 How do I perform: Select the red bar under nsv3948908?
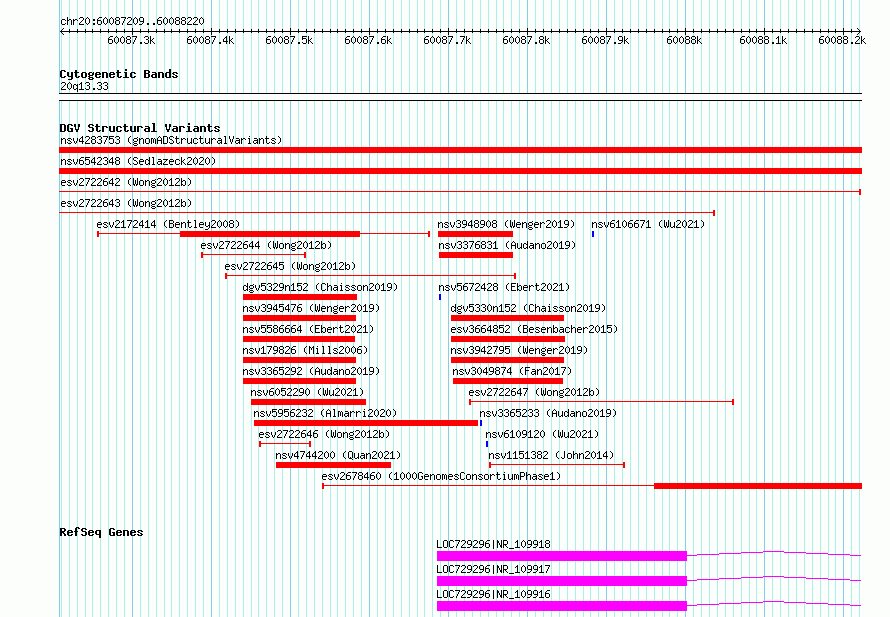(x=475, y=234)
